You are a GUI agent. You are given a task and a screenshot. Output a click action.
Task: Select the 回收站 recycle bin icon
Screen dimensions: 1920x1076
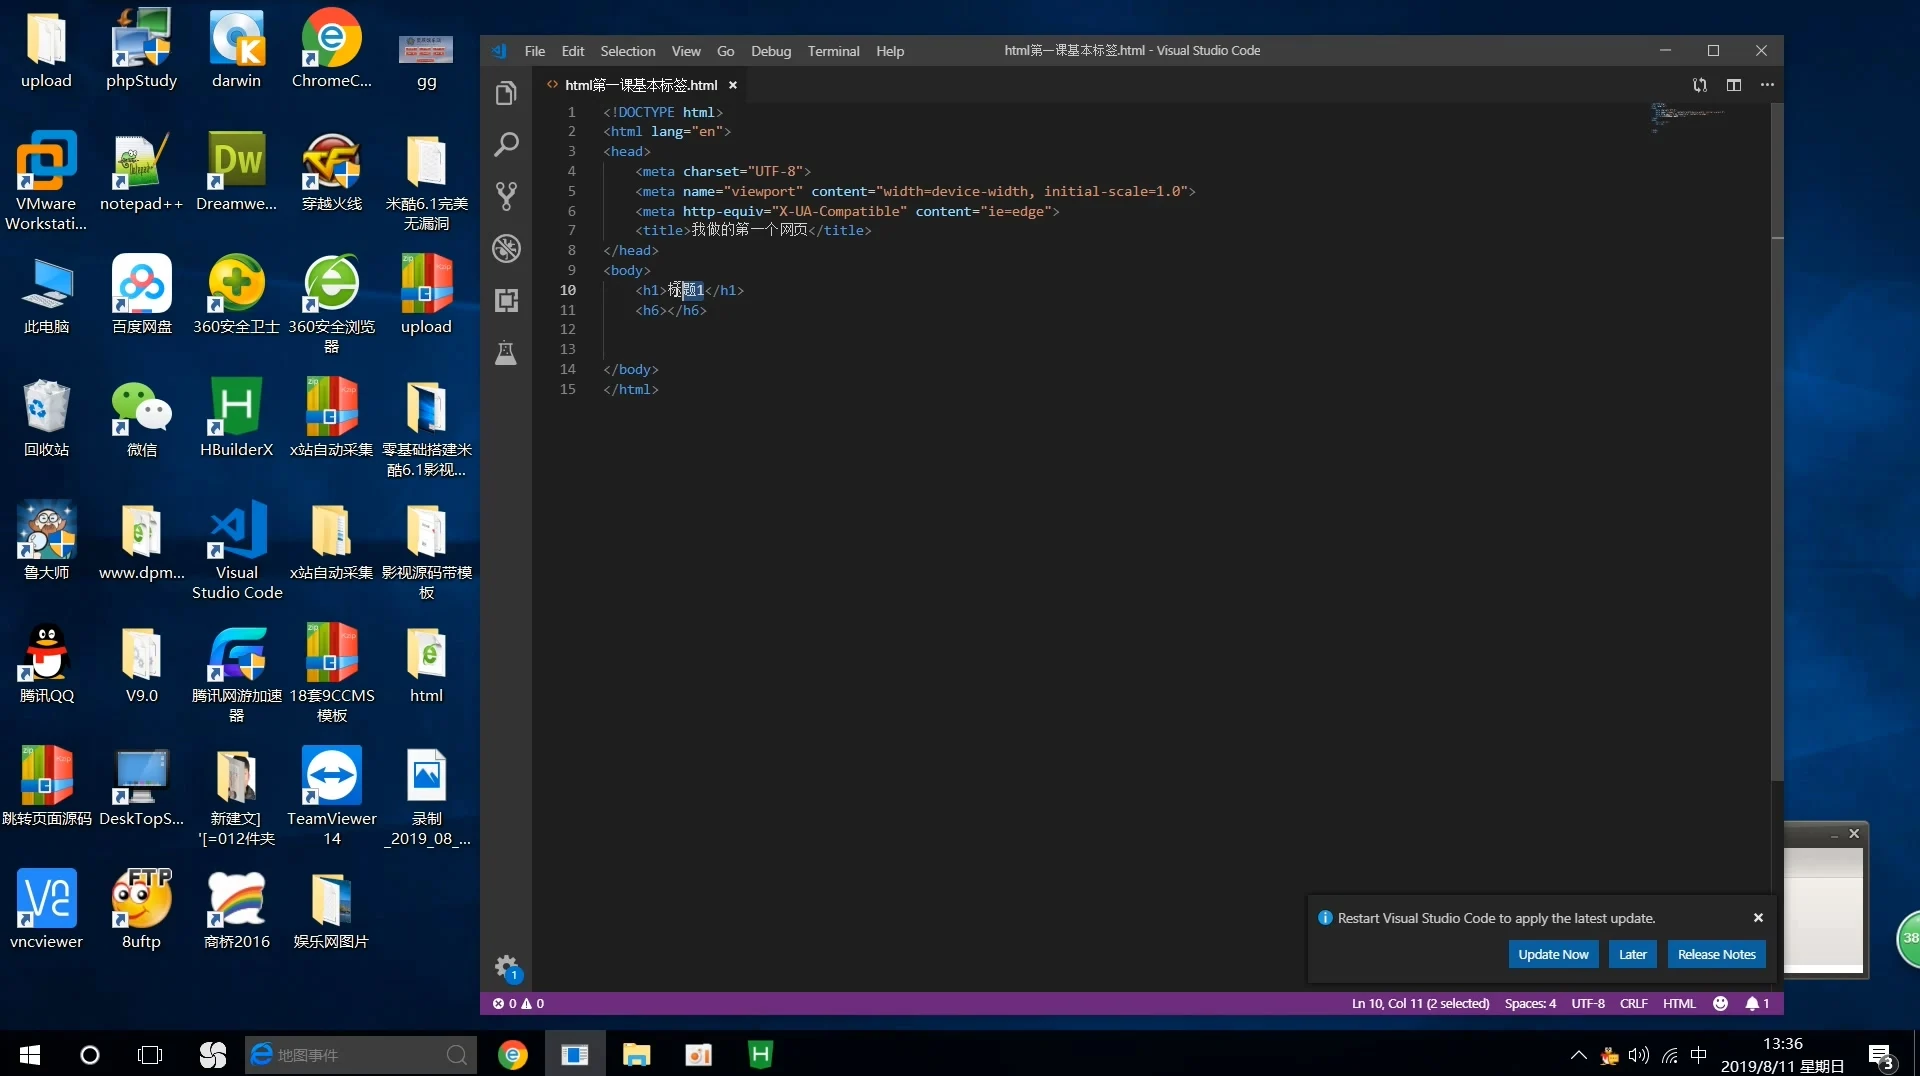[x=46, y=418]
